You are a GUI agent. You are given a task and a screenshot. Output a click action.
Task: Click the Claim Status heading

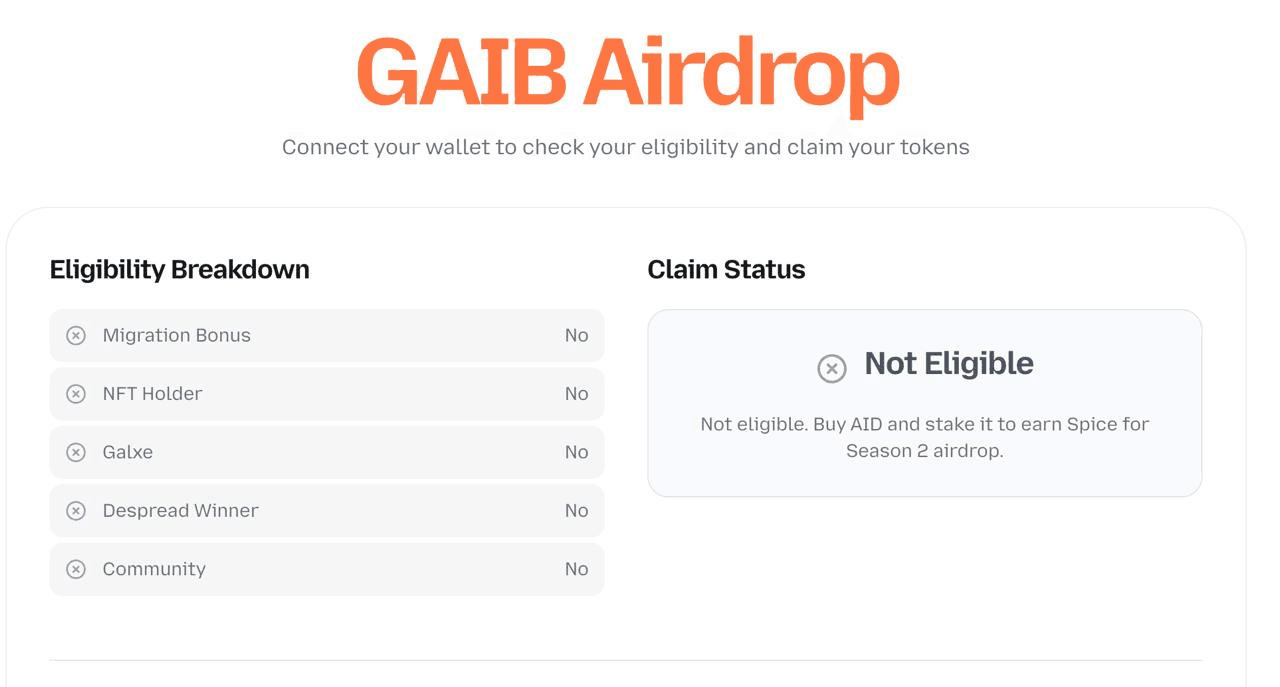726,270
